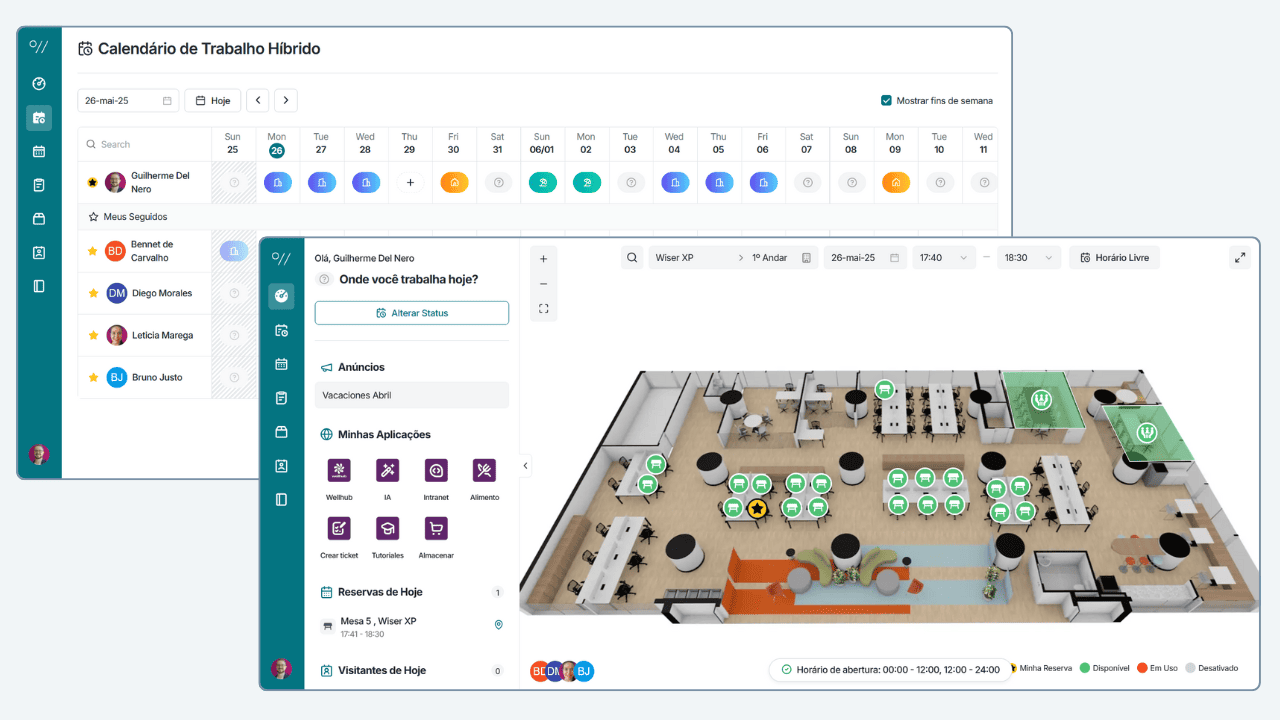The height and width of the screenshot is (720, 1280).
Task: Add status on Thursday 29 for Guilherme
Action: [410, 183]
